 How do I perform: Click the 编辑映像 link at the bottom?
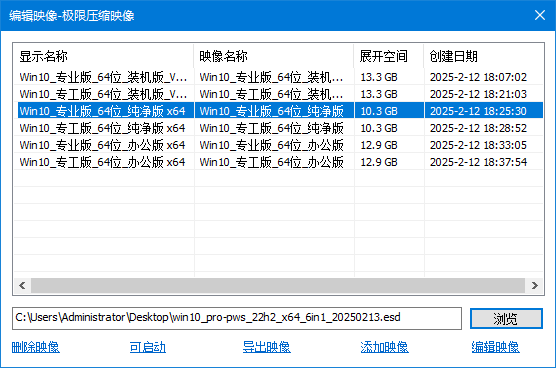click(495, 347)
